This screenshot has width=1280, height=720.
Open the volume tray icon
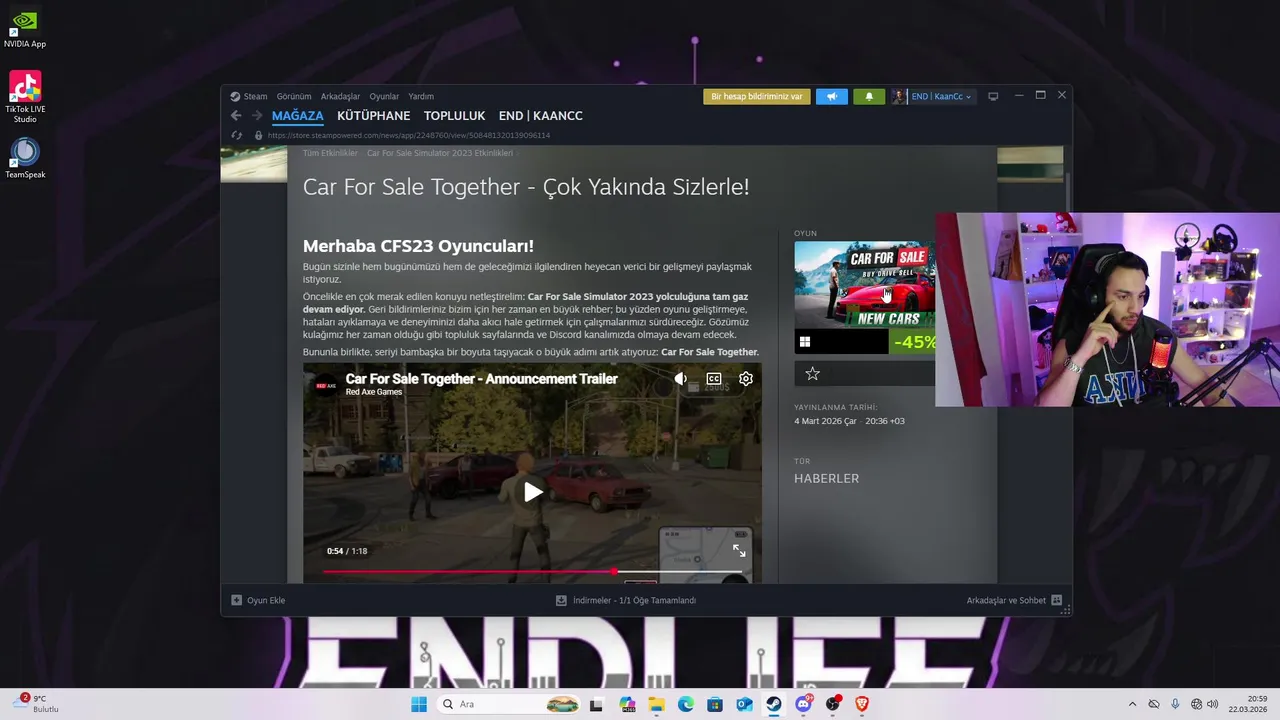click(1212, 704)
